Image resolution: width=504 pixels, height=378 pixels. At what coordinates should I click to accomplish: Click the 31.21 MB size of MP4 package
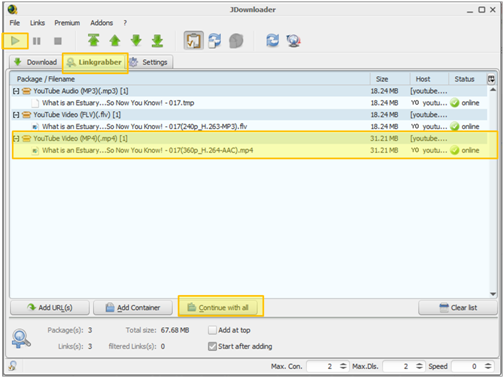tap(384, 138)
